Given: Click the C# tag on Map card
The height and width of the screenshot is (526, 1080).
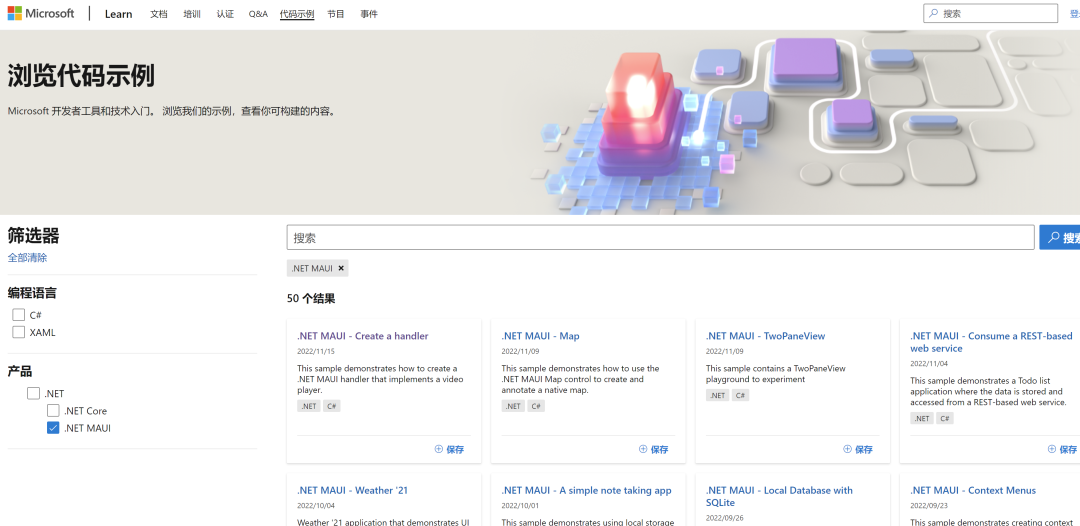Looking at the screenshot, I should [x=536, y=406].
